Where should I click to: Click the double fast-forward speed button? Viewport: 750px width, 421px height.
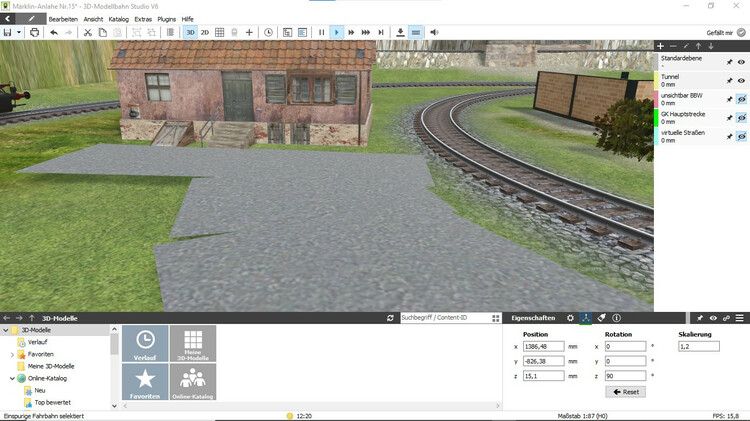351,33
